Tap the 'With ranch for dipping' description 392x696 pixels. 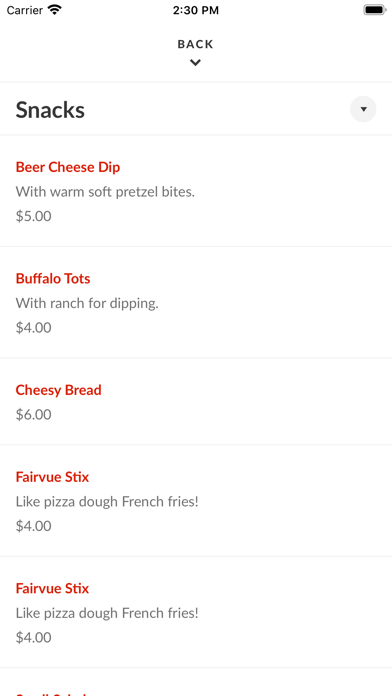(87, 303)
